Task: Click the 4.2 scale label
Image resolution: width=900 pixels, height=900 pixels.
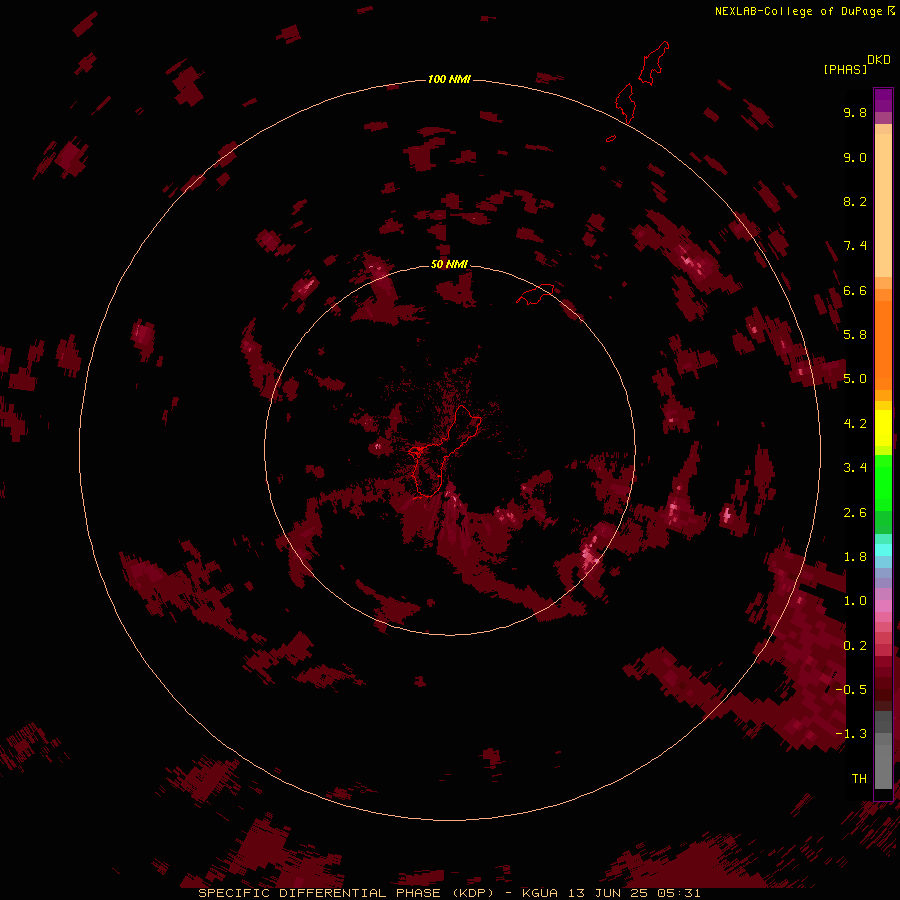Action: pyautogui.click(x=855, y=423)
